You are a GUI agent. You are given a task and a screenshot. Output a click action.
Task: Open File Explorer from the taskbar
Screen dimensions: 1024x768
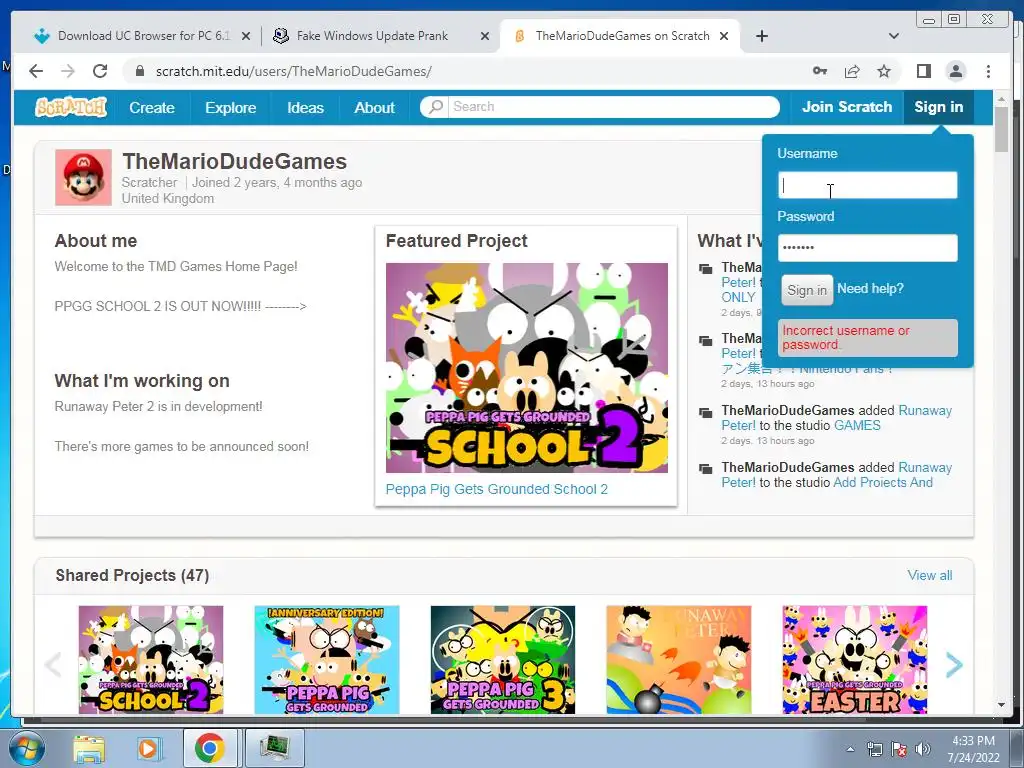[x=89, y=748]
